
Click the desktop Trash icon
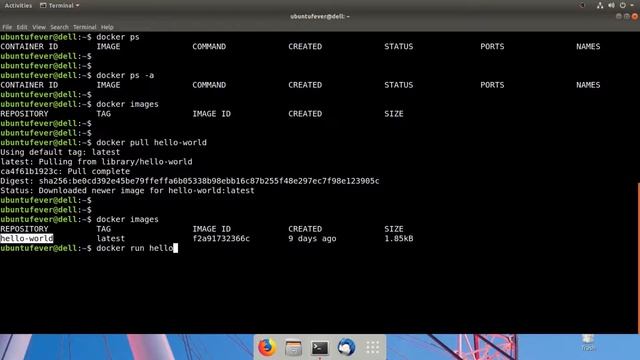588,342
